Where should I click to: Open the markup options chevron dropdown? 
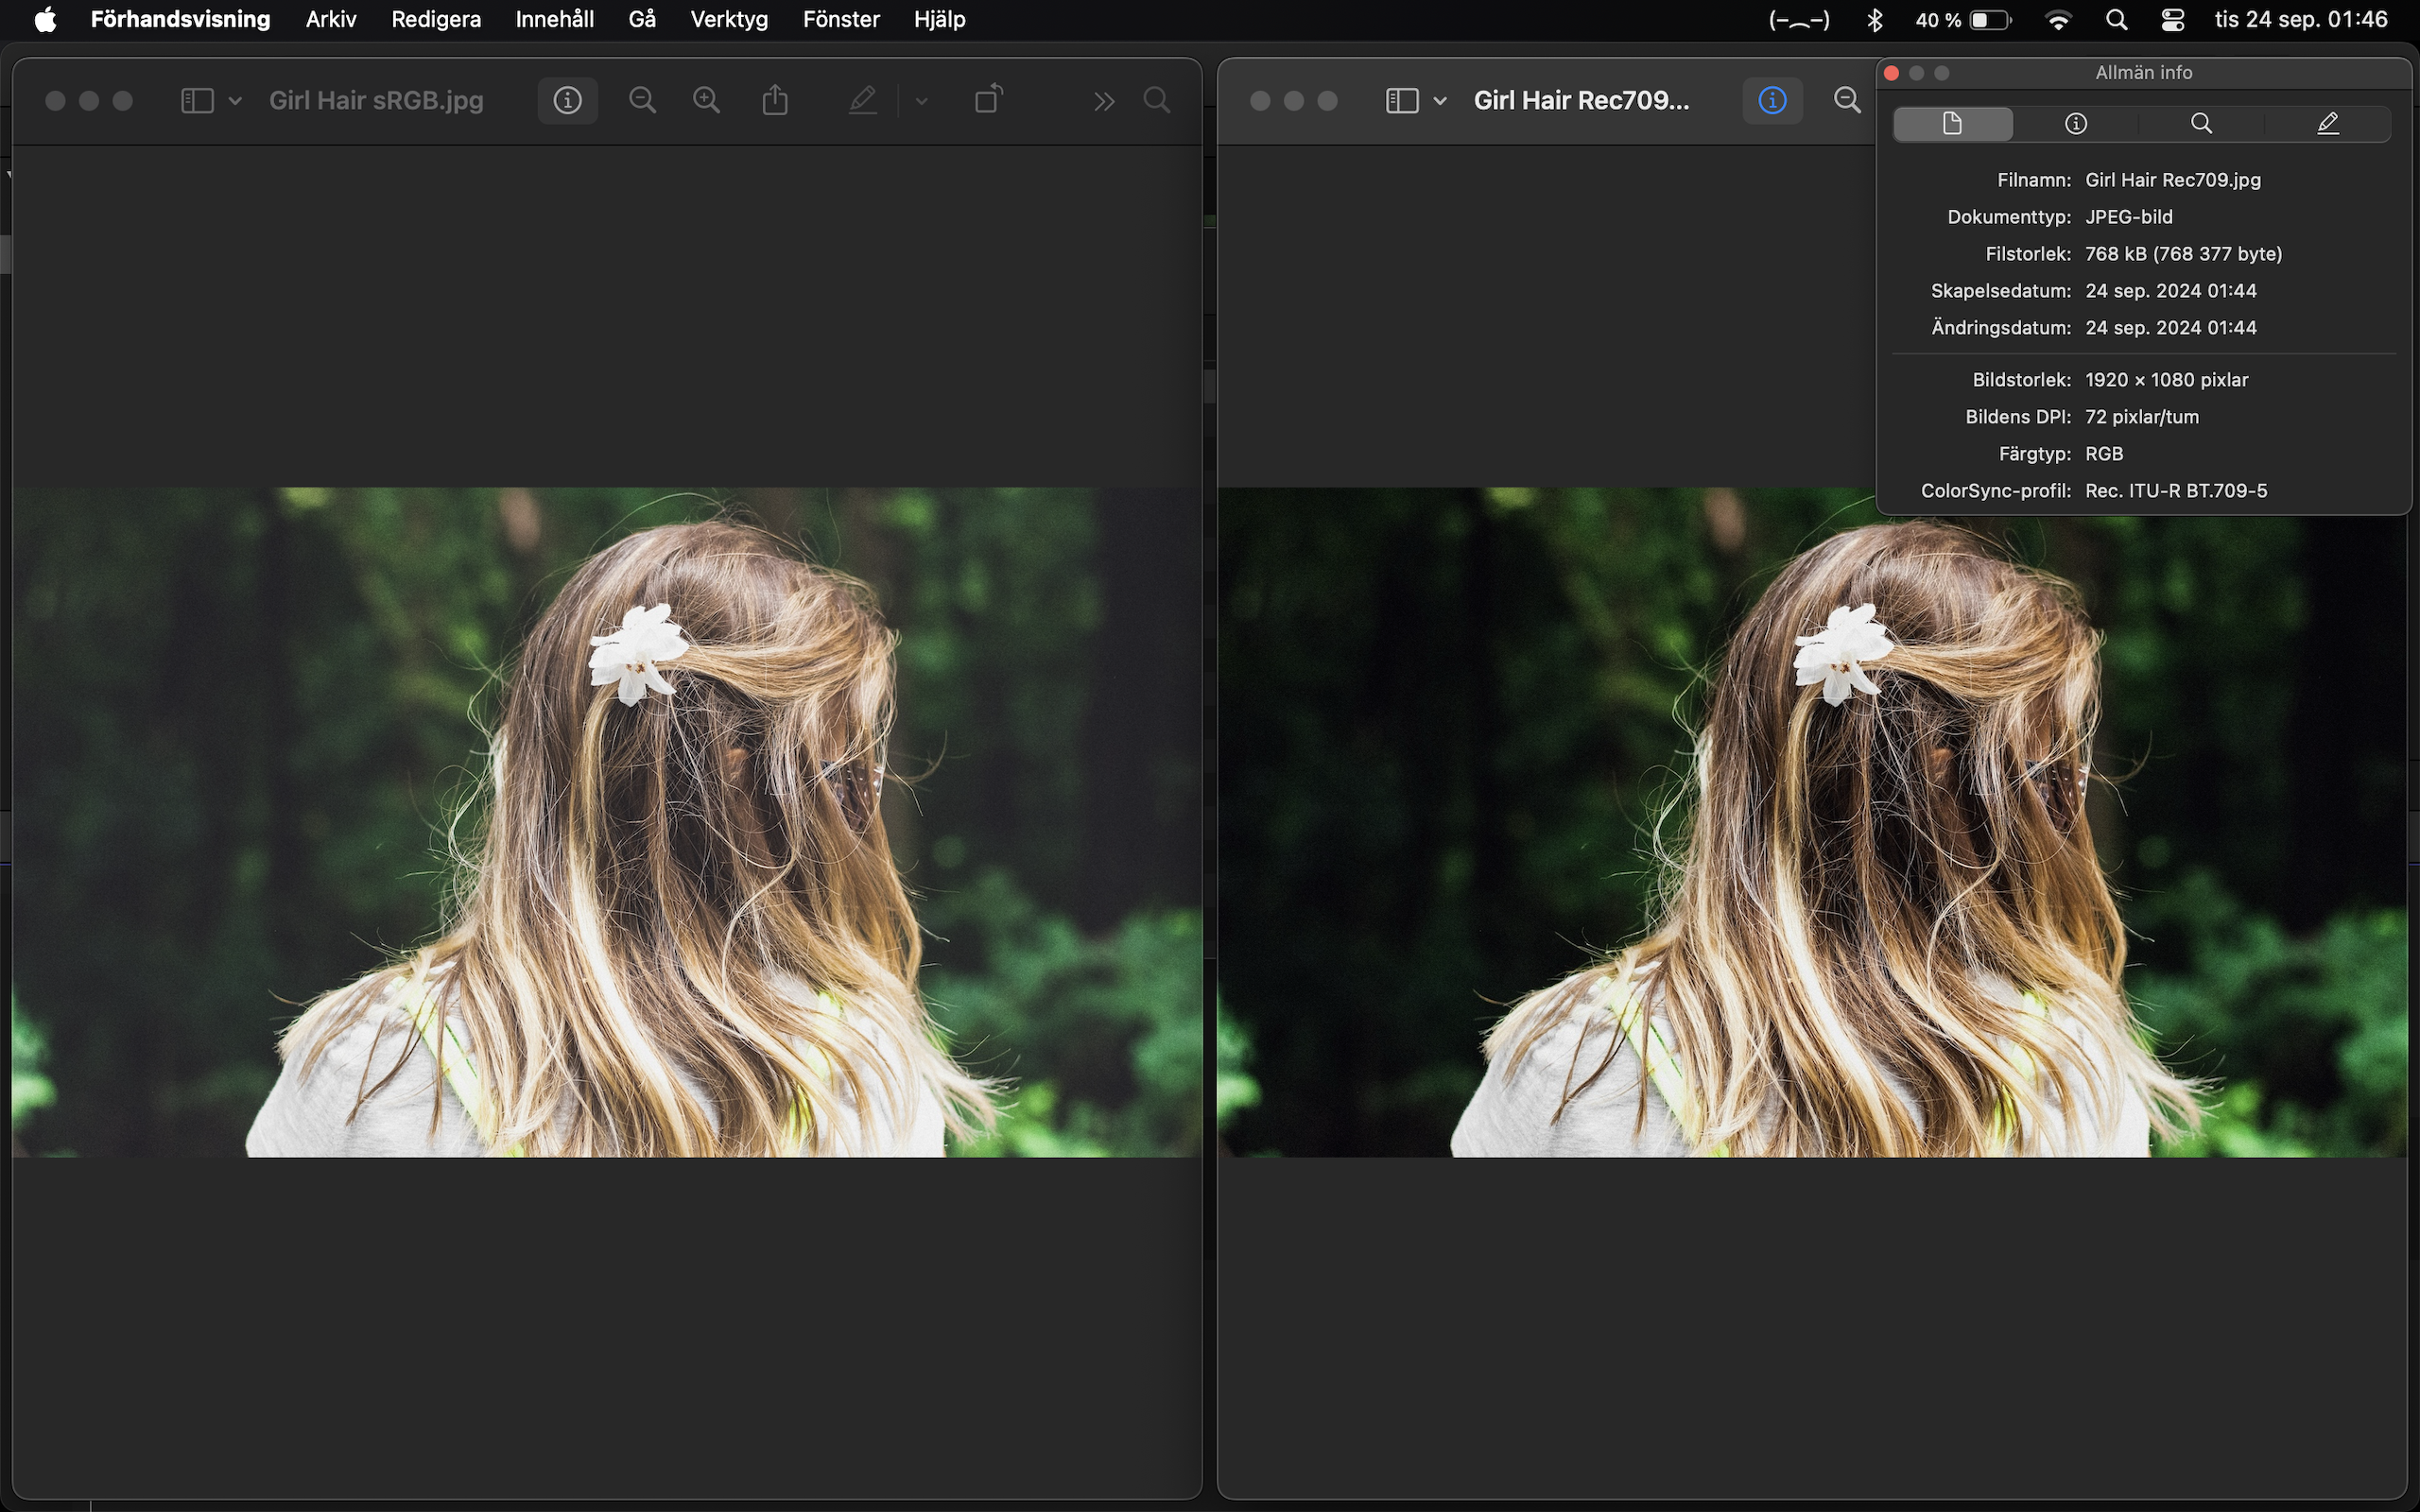pos(921,100)
